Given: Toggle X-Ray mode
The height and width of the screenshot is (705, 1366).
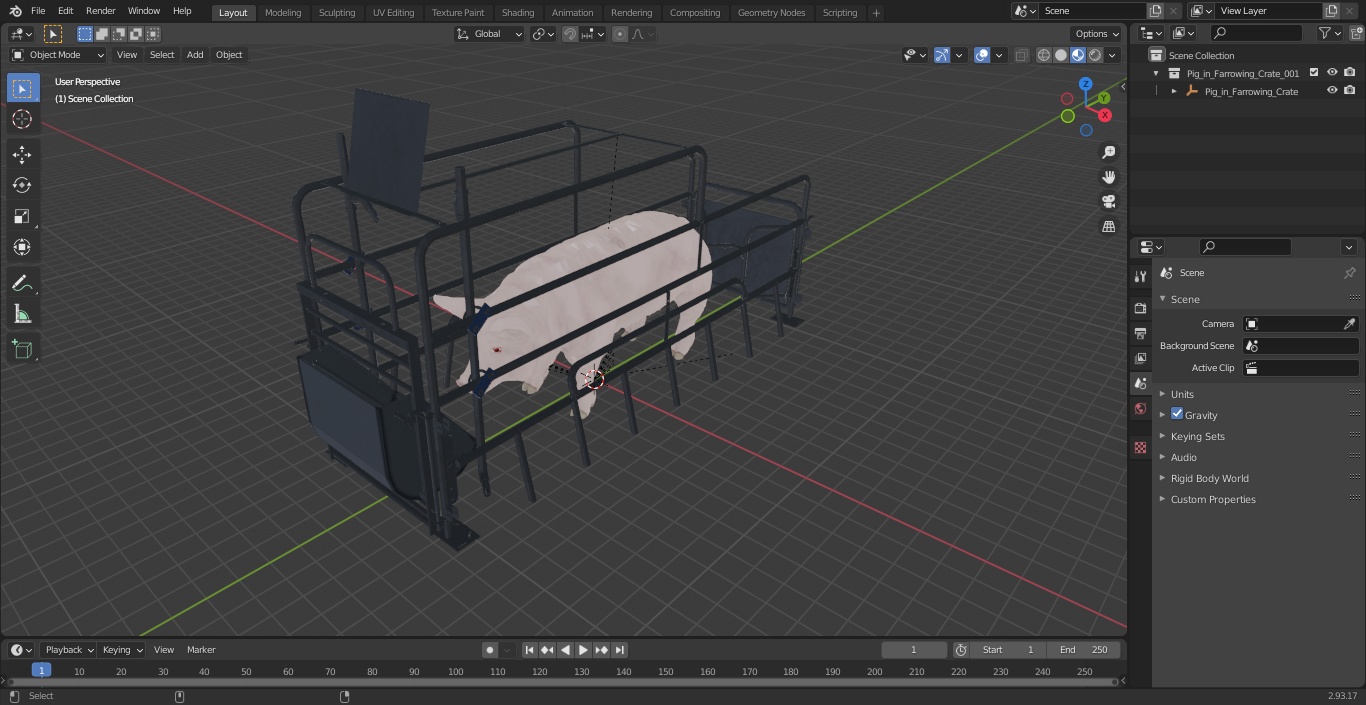Looking at the screenshot, I should tap(1021, 55).
